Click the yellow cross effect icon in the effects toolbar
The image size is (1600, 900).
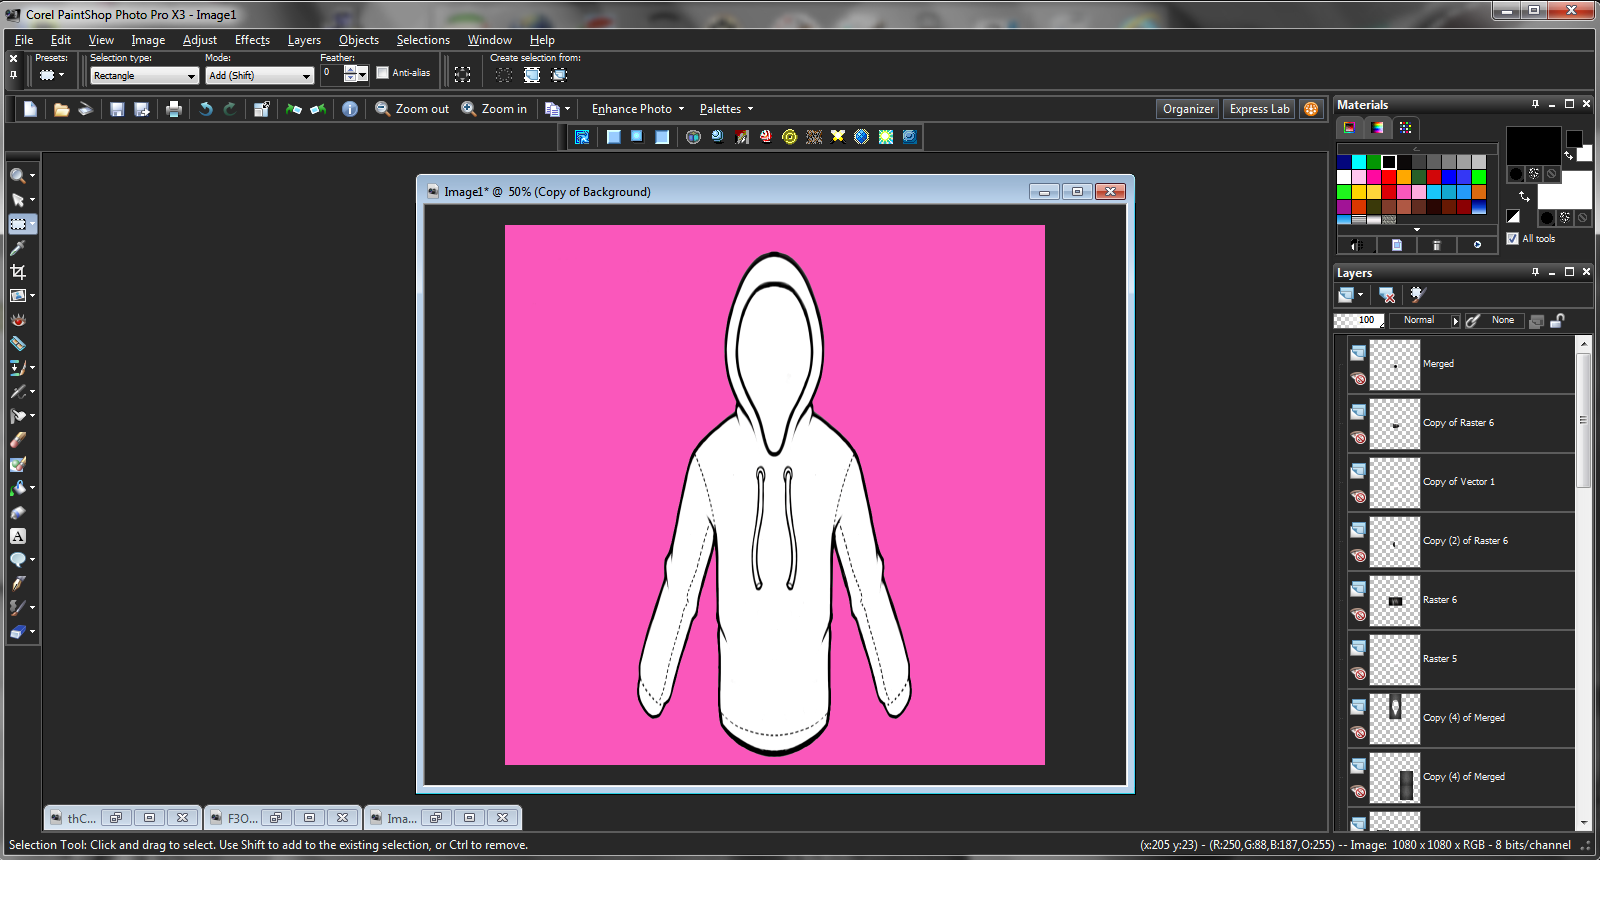pos(838,137)
